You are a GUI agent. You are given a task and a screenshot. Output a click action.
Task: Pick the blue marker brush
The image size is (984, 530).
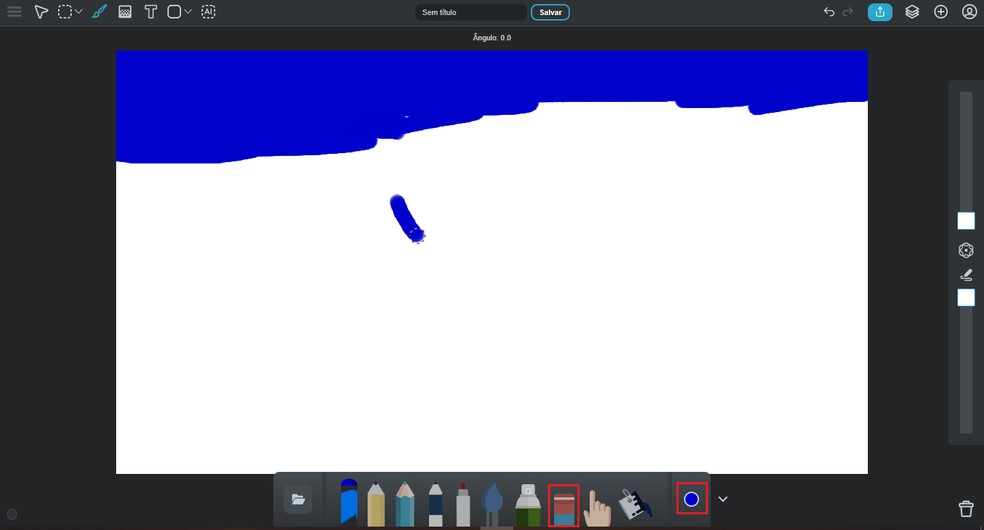(349, 502)
